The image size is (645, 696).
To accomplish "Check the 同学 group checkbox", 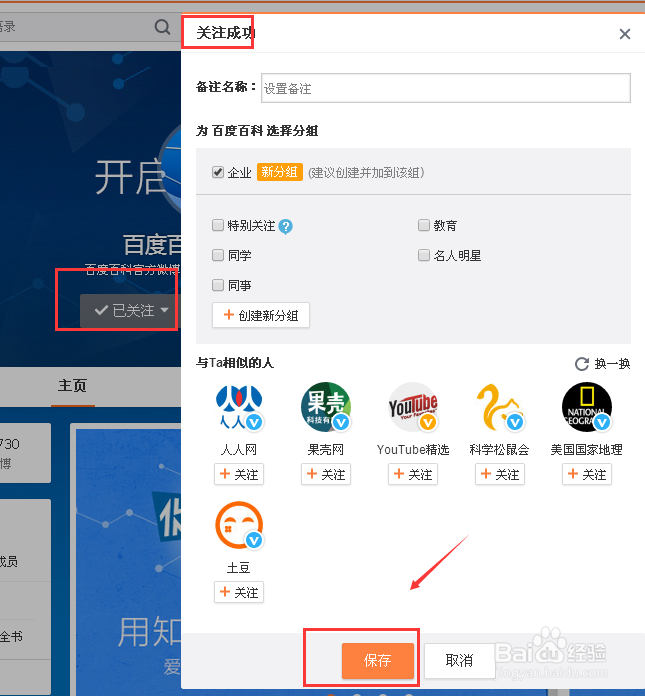I will click(218, 255).
